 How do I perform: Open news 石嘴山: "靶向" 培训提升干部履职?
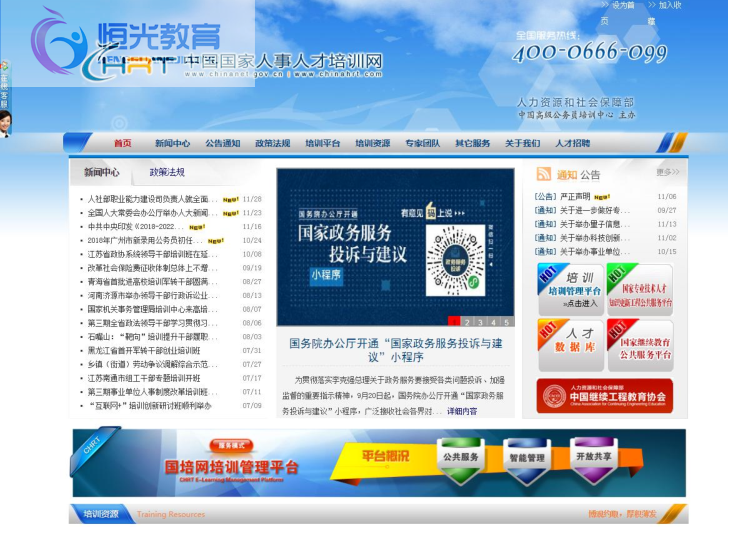pyautogui.click(x=152, y=337)
